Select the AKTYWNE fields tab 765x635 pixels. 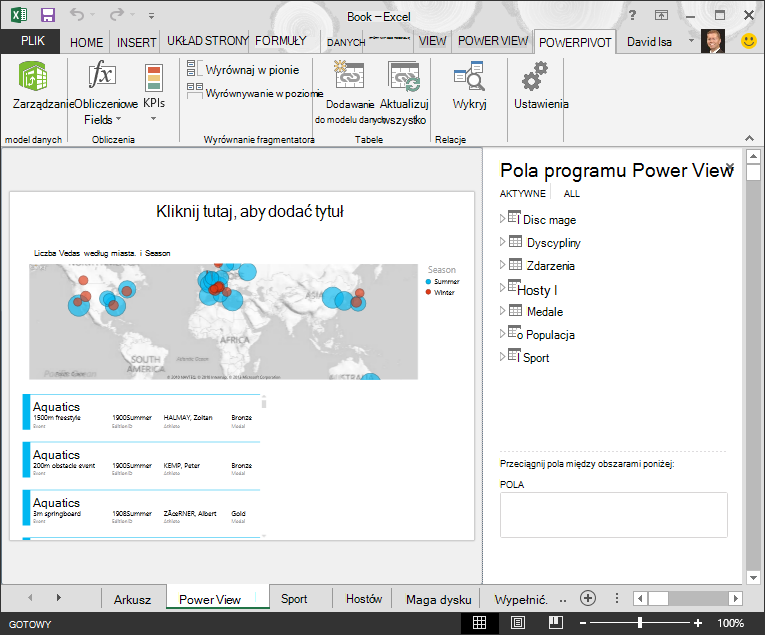click(x=523, y=194)
